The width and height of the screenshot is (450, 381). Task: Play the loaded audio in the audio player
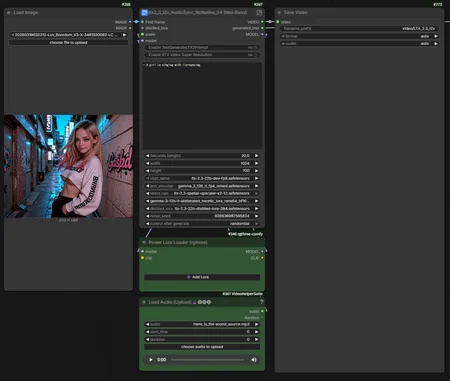151,360
